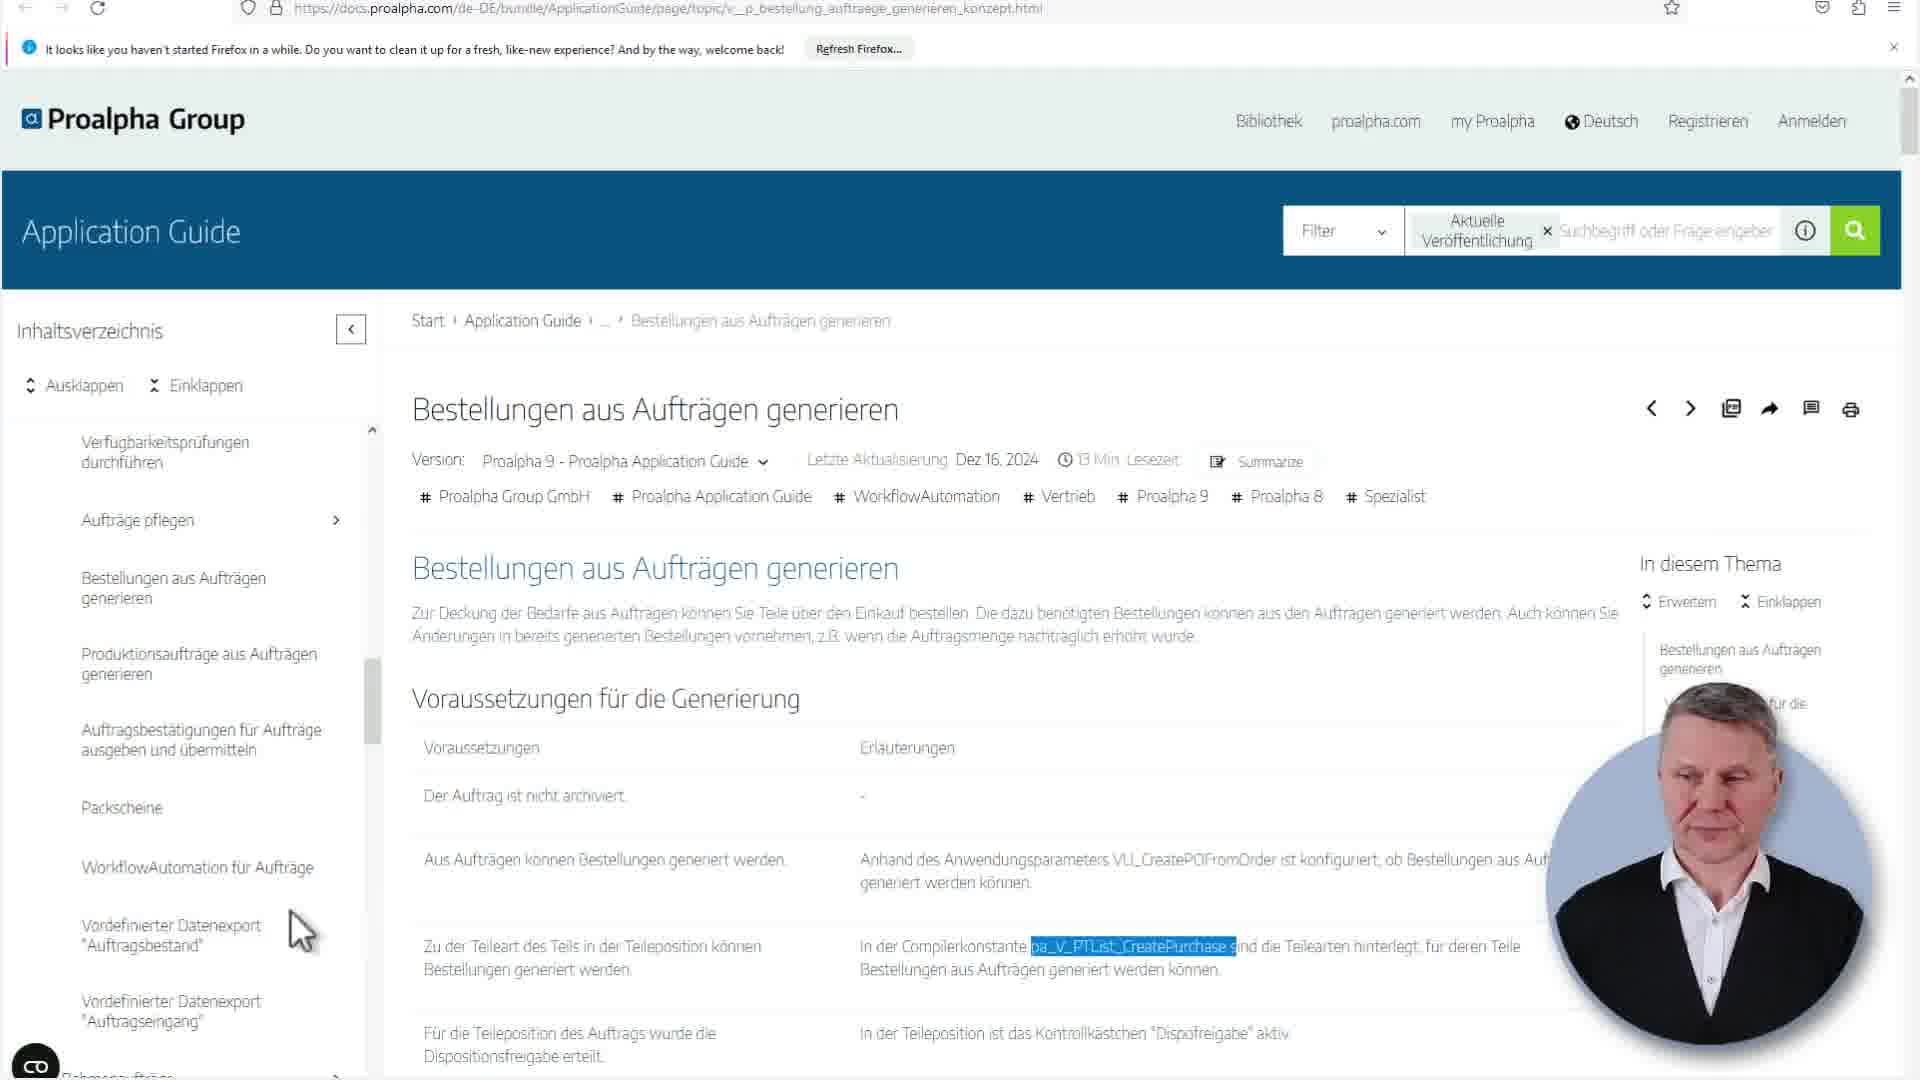Go to Start in the breadcrumb
The image size is (1920, 1080).
(427, 321)
